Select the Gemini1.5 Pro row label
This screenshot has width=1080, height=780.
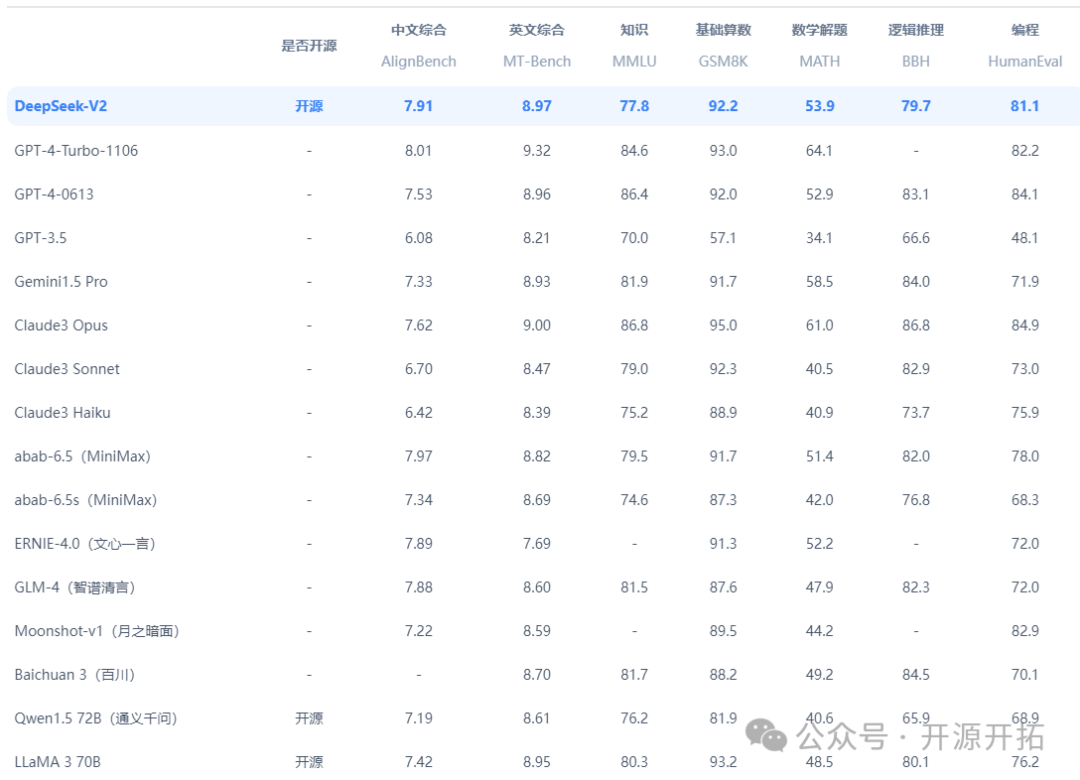61,282
